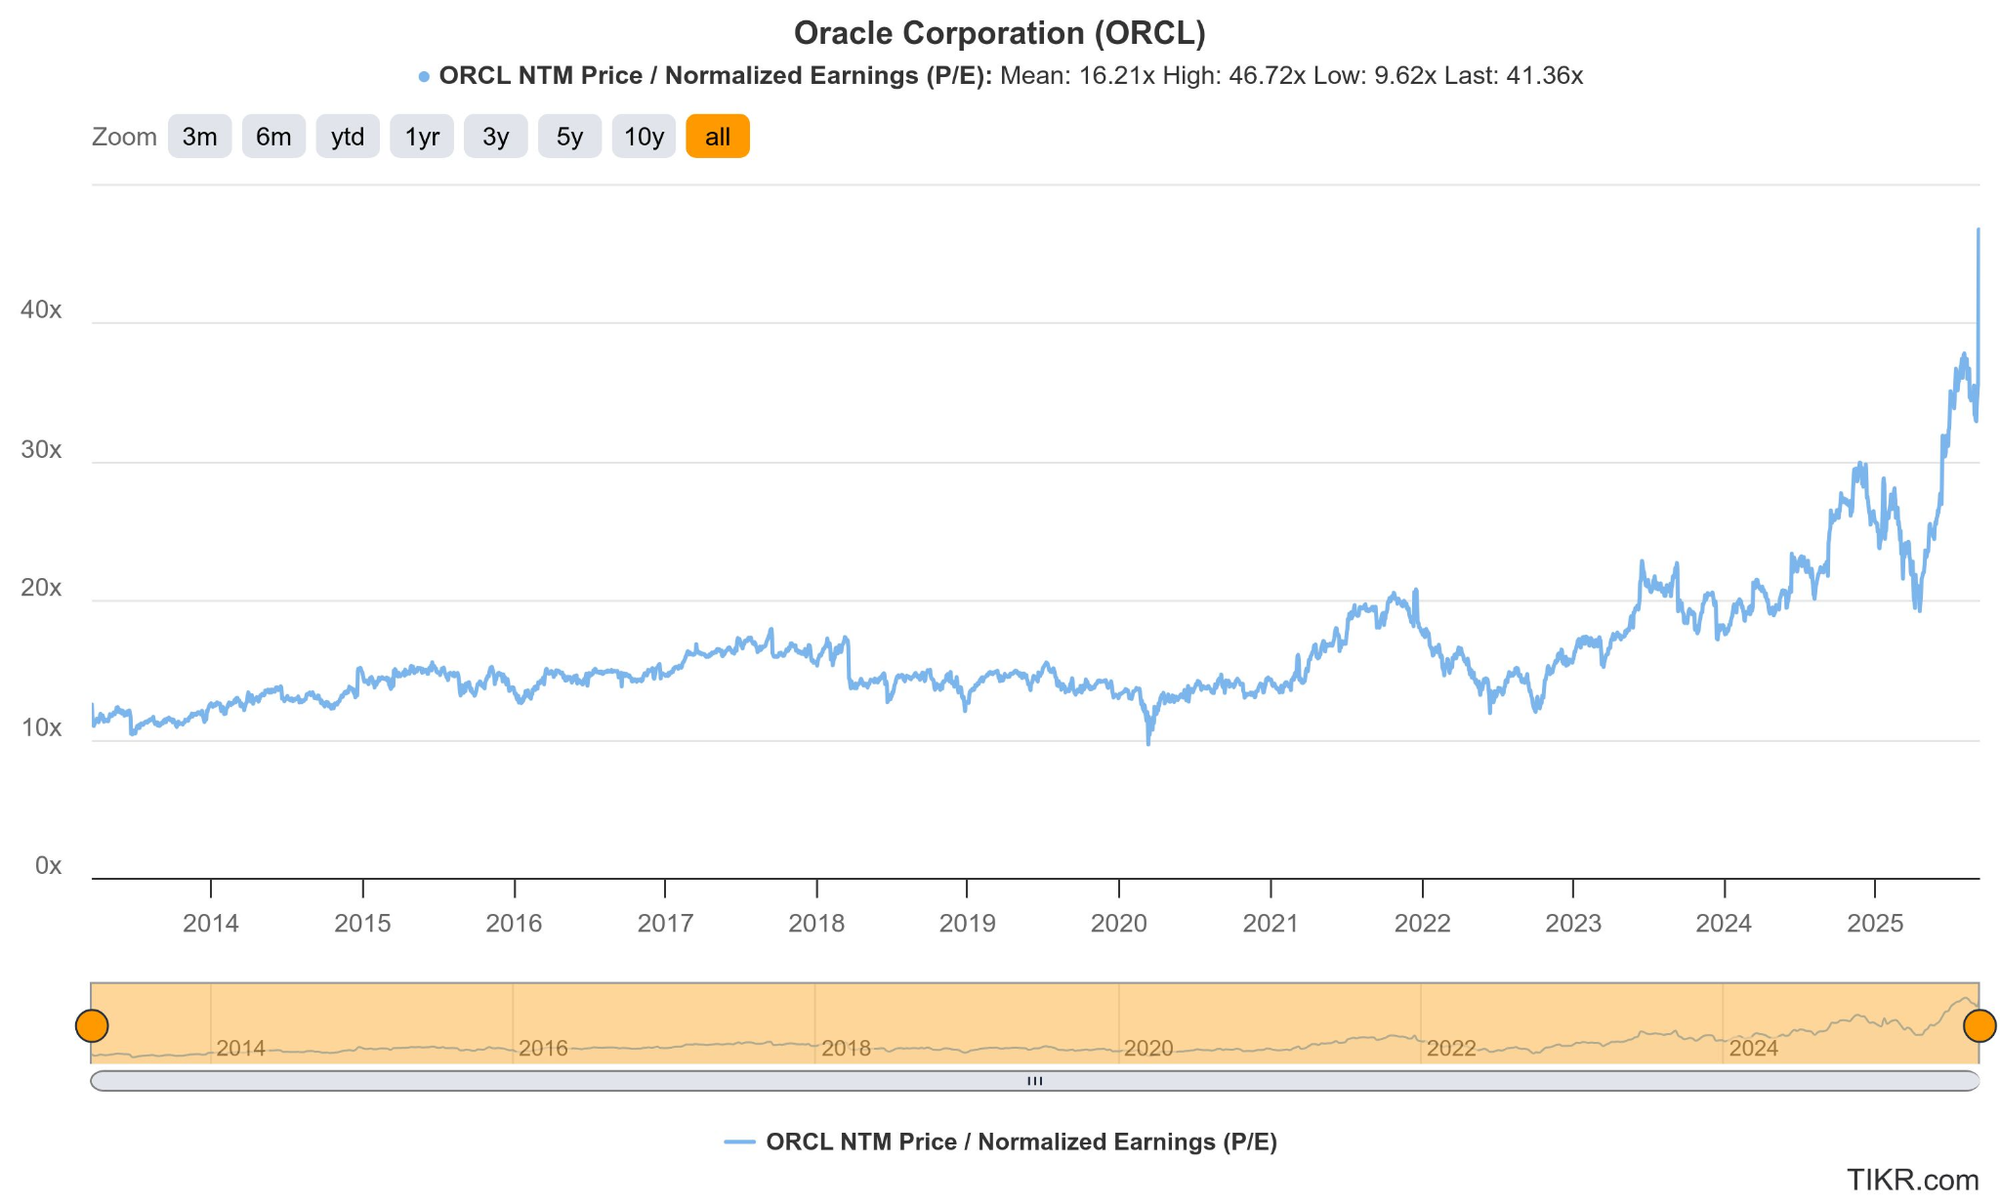Click right orange navigator handle
Screen dimensions: 2000x1200
[1979, 1025]
